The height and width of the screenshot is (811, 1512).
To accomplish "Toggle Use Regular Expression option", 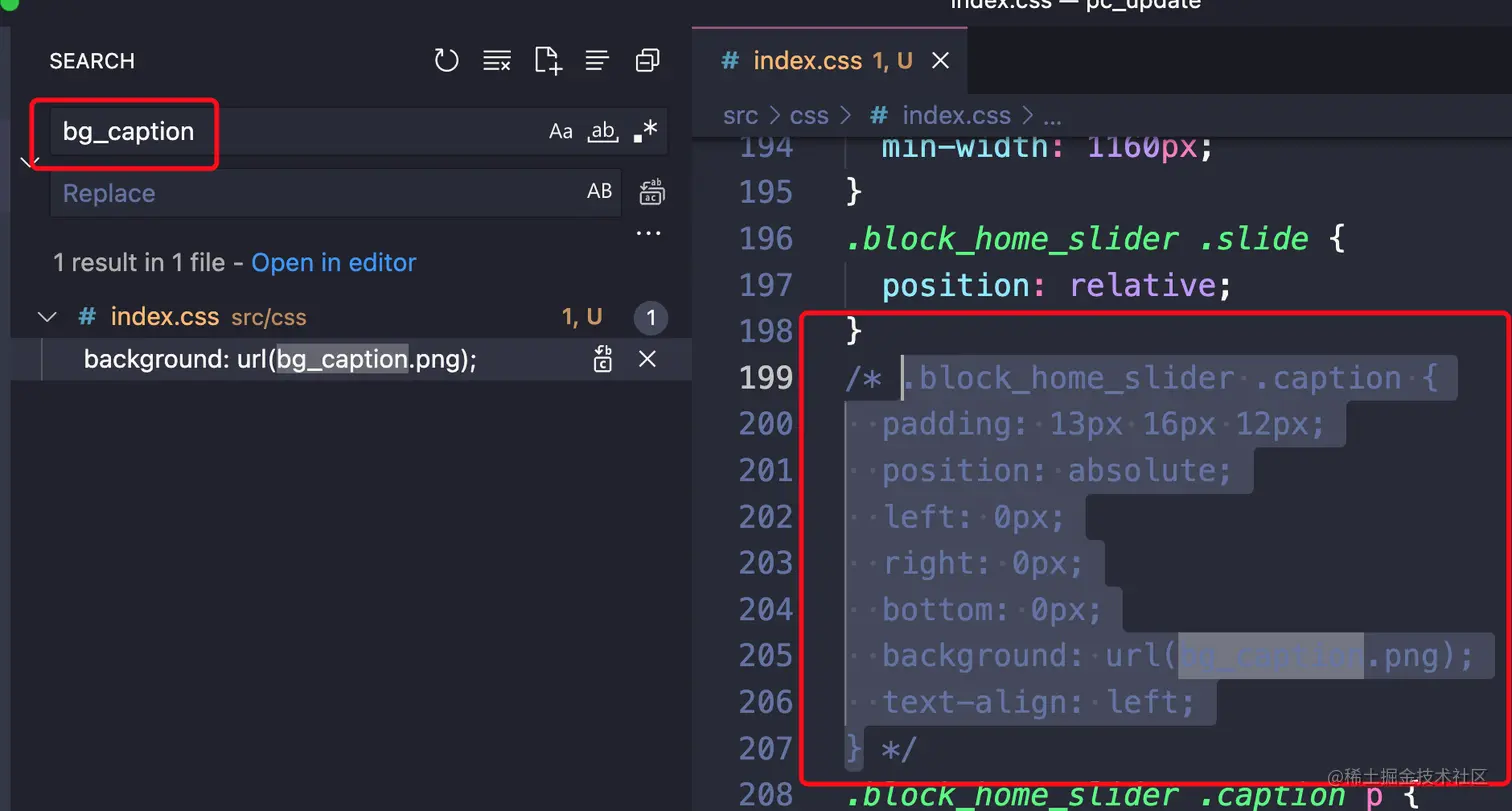I will 646,132.
